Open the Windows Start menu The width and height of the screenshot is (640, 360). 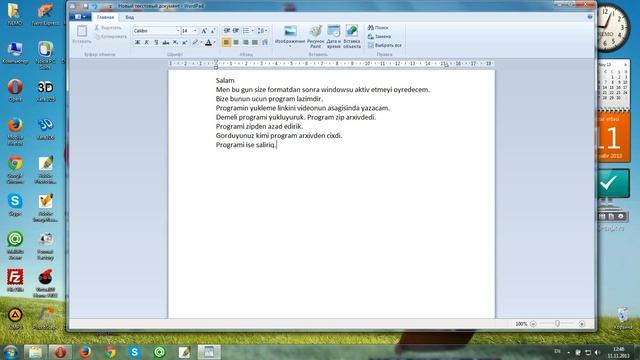tap(11, 352)
